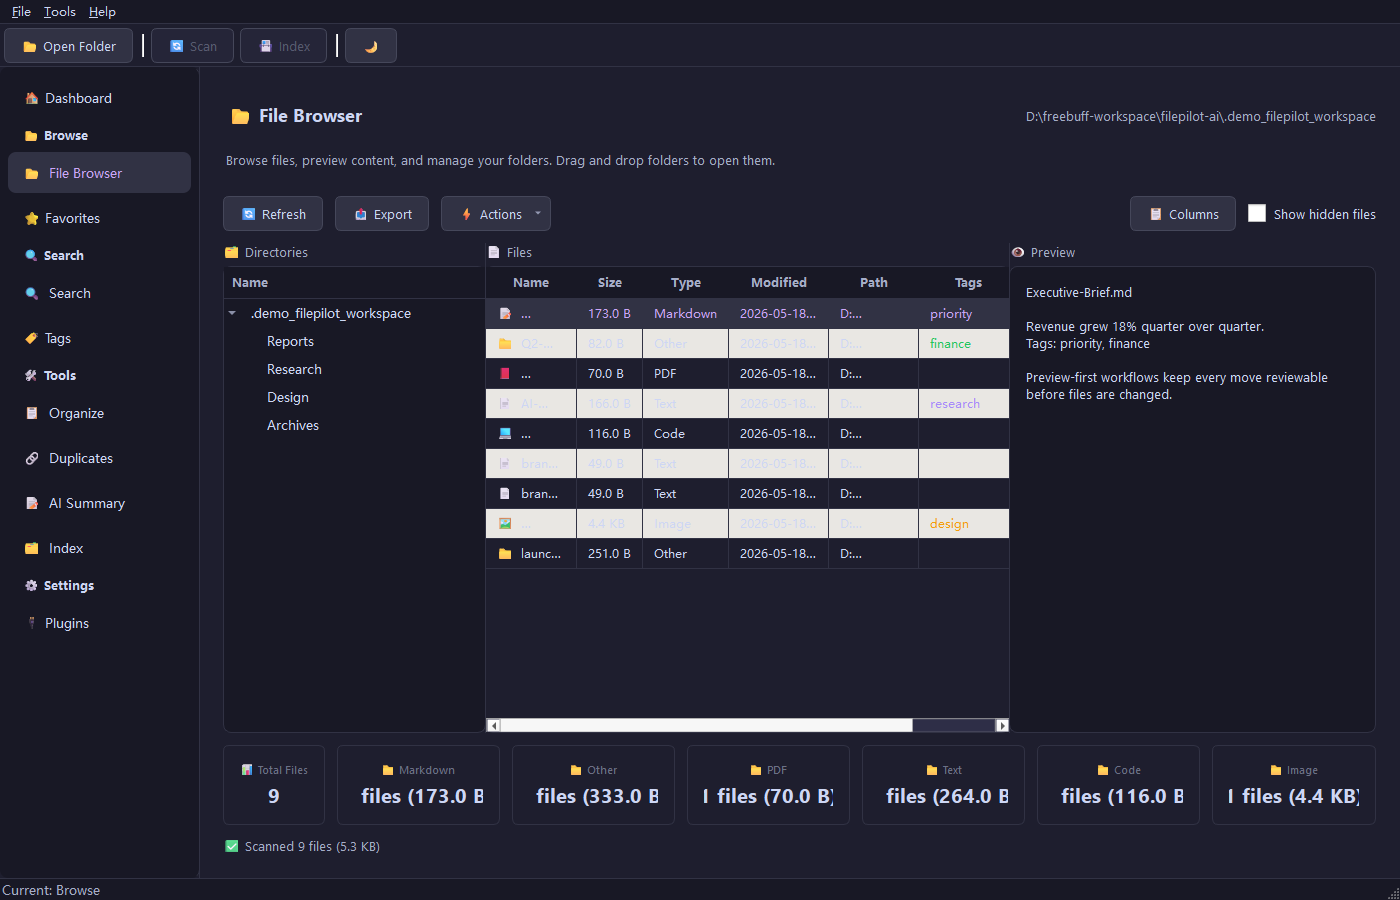Sort files by Name column
The height and width of the screenshot is (900, 1400).
[x=531, y=283]
